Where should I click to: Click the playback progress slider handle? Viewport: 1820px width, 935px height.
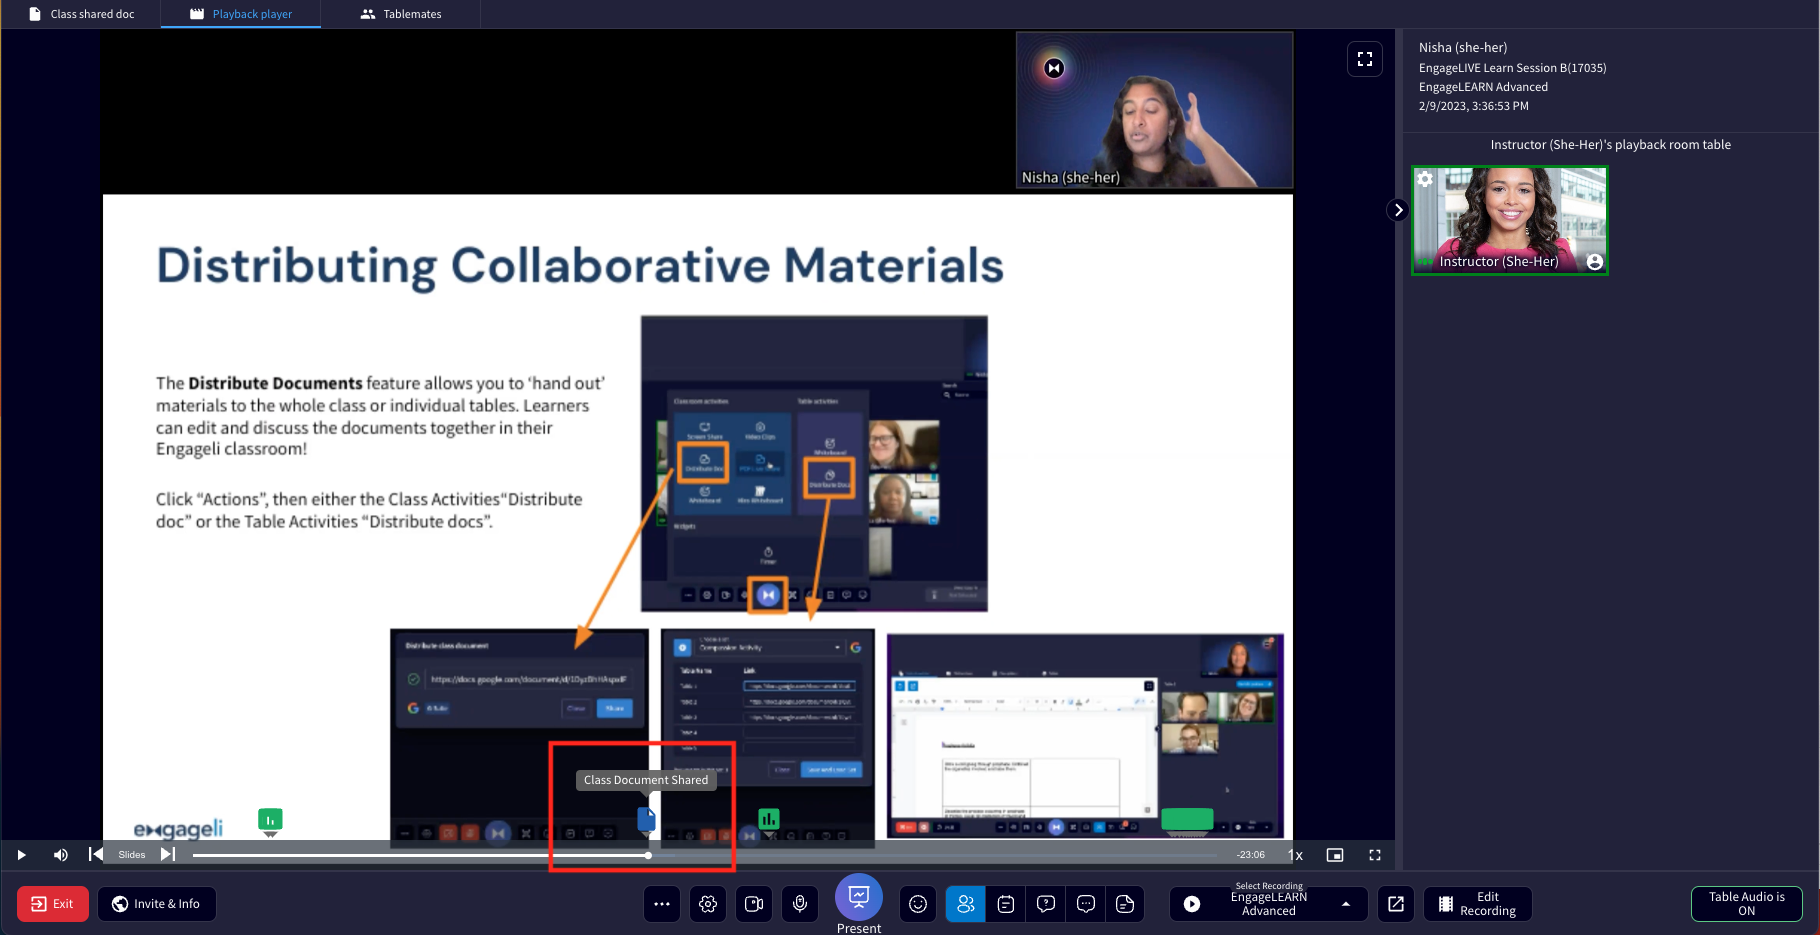point(648,855)
